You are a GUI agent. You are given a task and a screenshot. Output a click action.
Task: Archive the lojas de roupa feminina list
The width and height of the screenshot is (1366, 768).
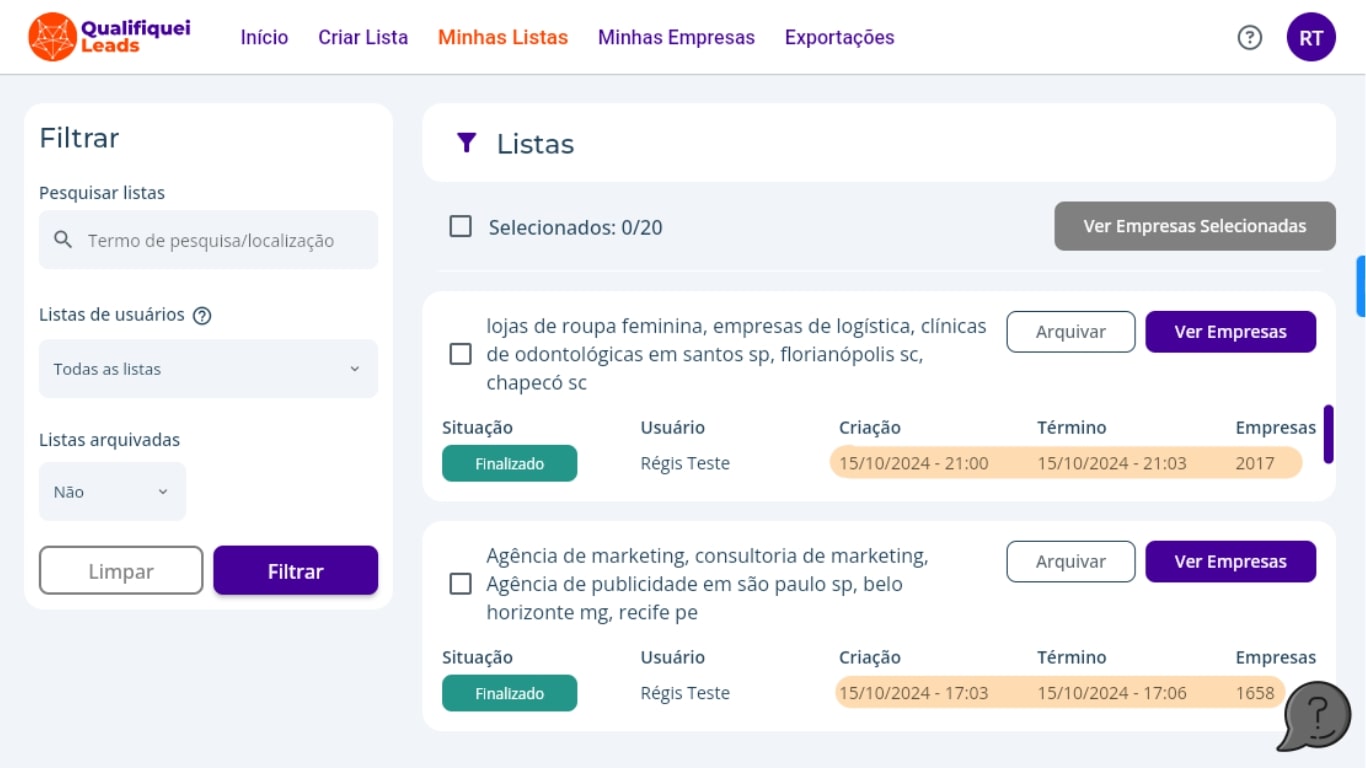tap(1070, 332)
